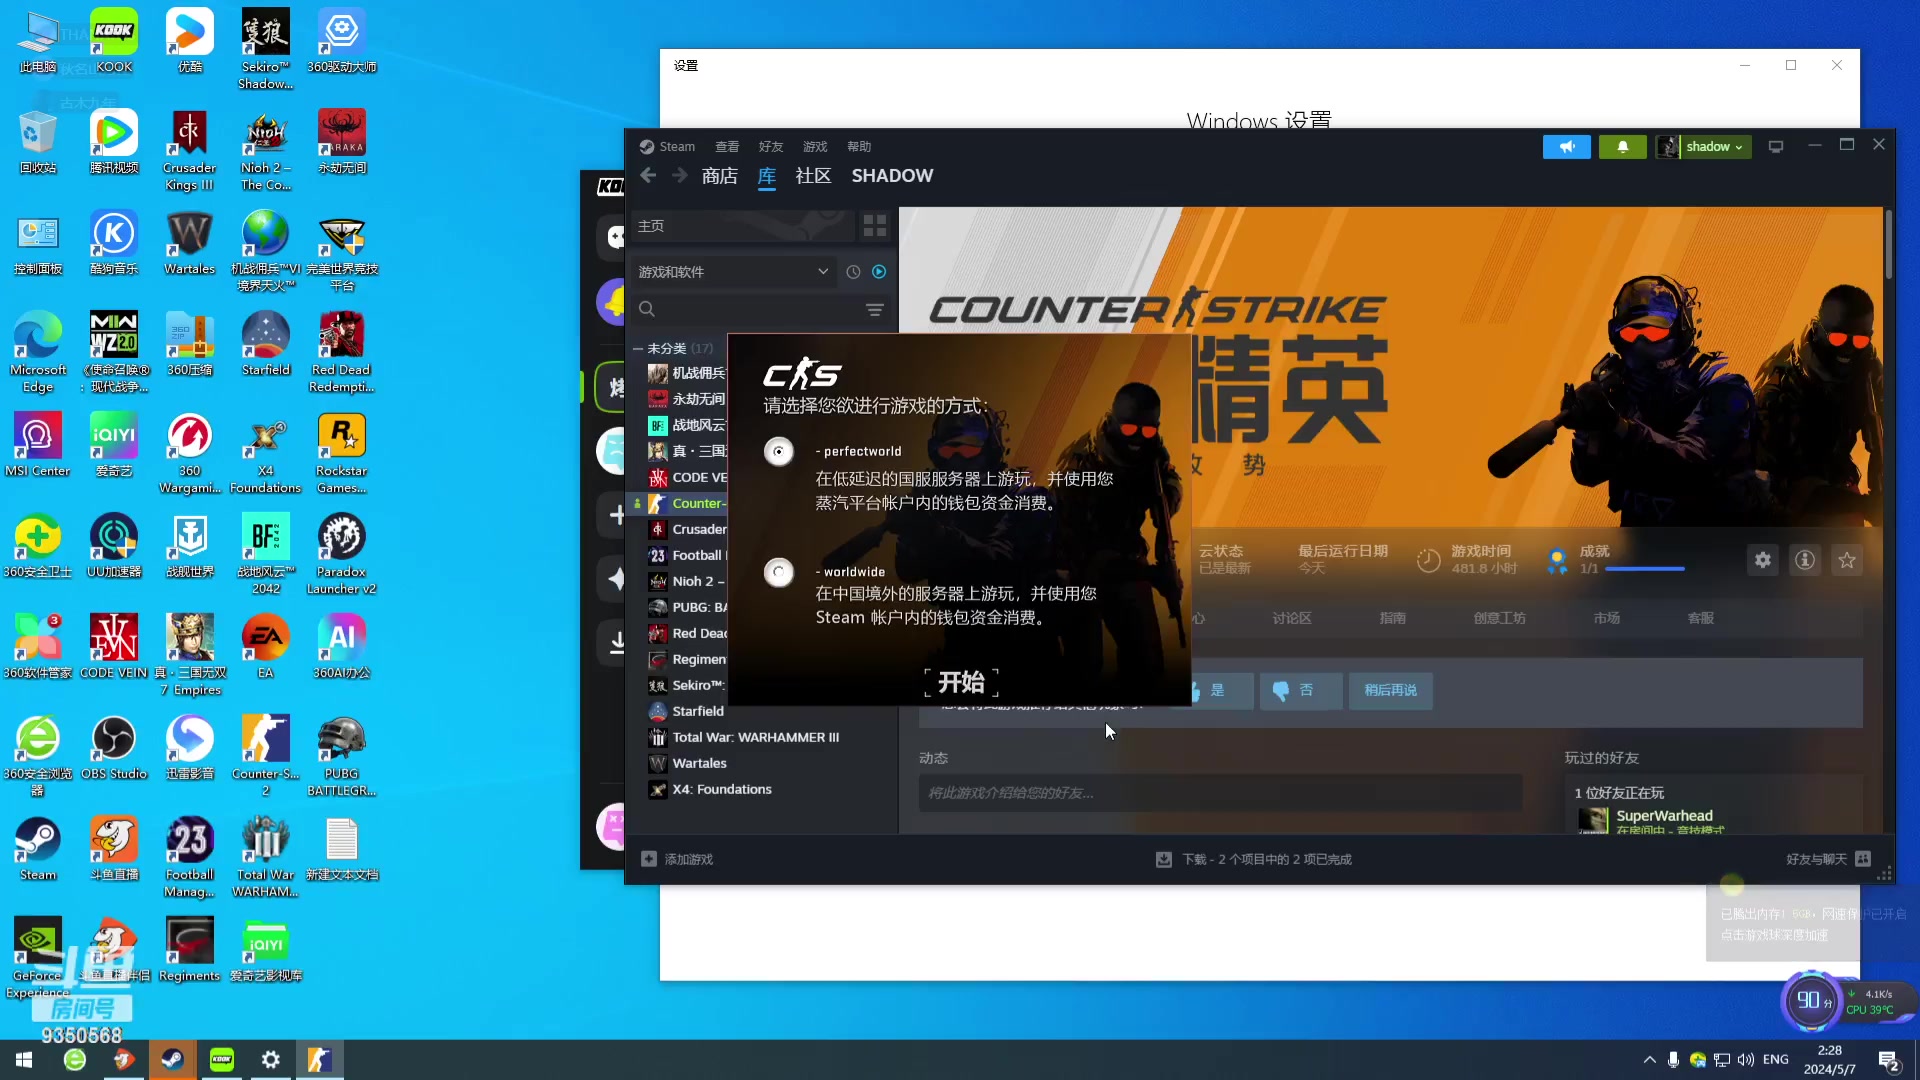Viewport: 1920px width, 1080px height.
Task: Open KOOK from Windows taskbar
Action: click(221, 1060)
